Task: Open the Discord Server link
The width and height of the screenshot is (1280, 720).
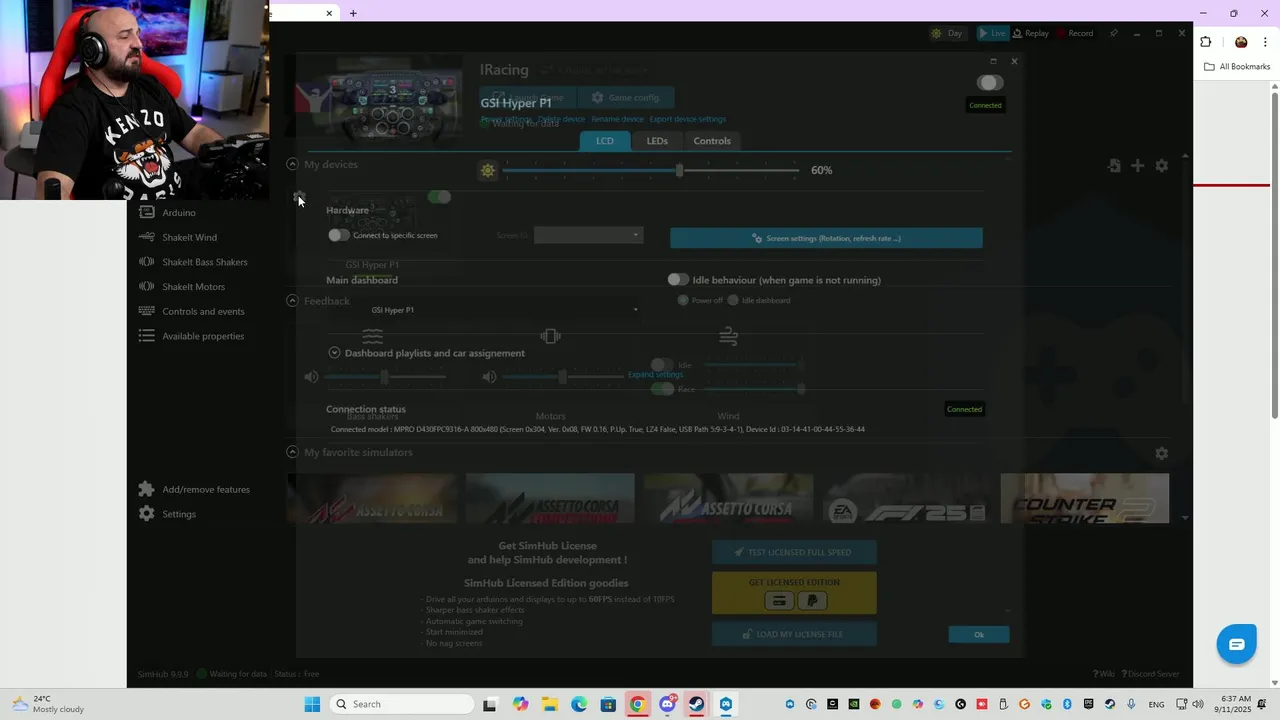Action: [1151, 674]
